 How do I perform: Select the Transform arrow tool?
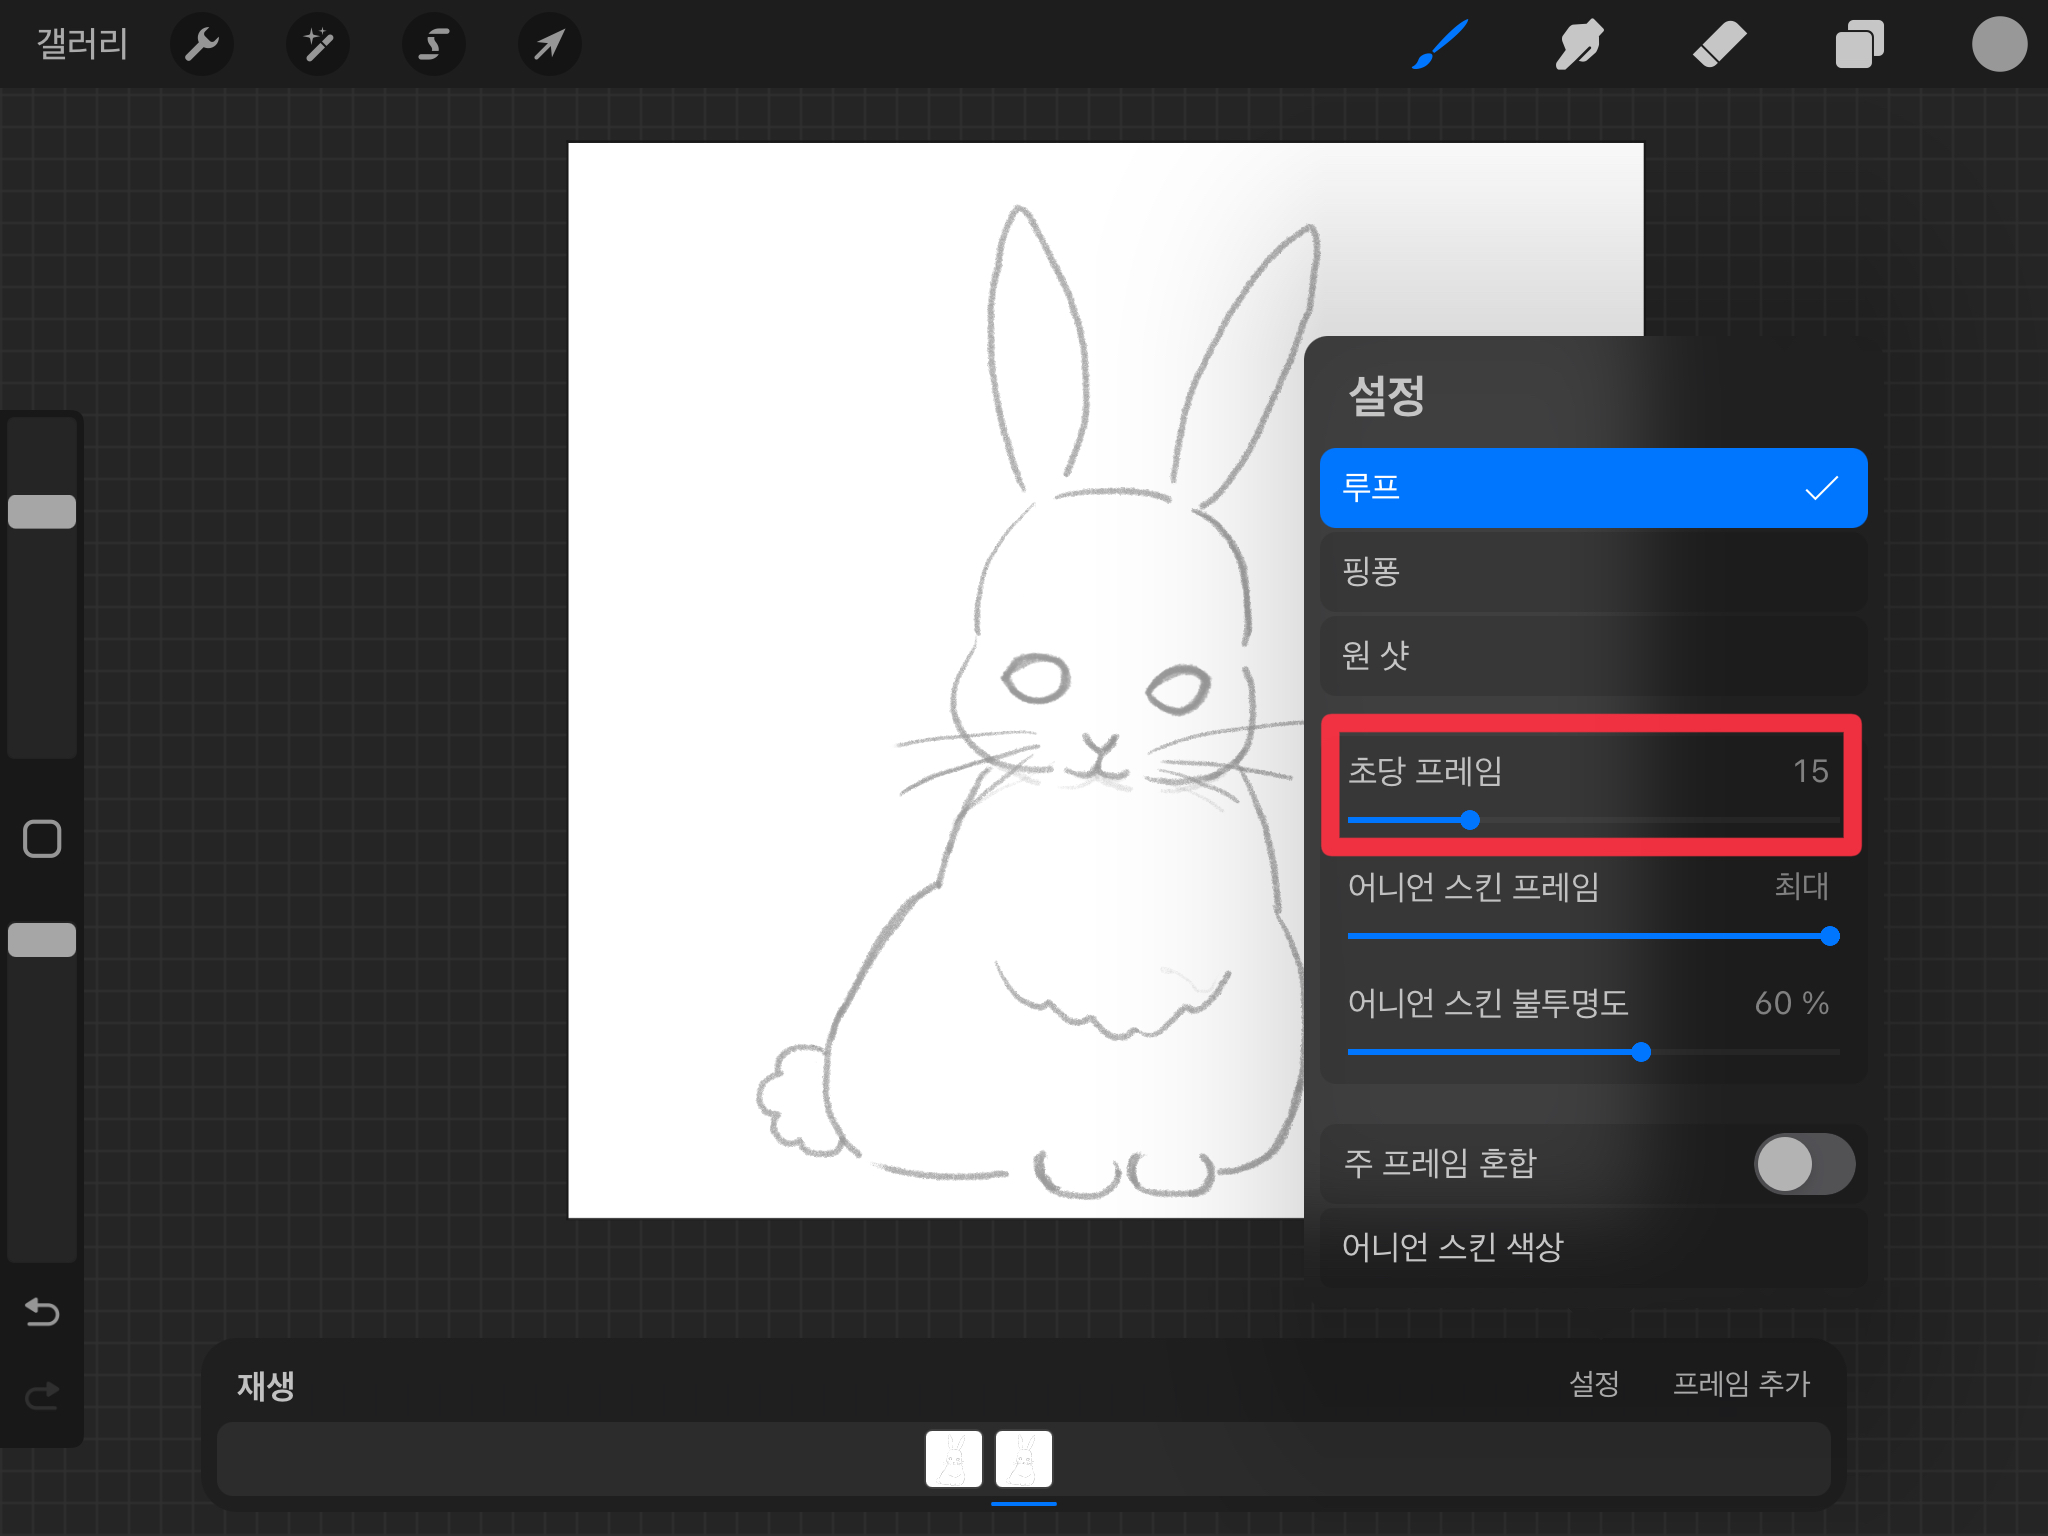click(549, 44)
